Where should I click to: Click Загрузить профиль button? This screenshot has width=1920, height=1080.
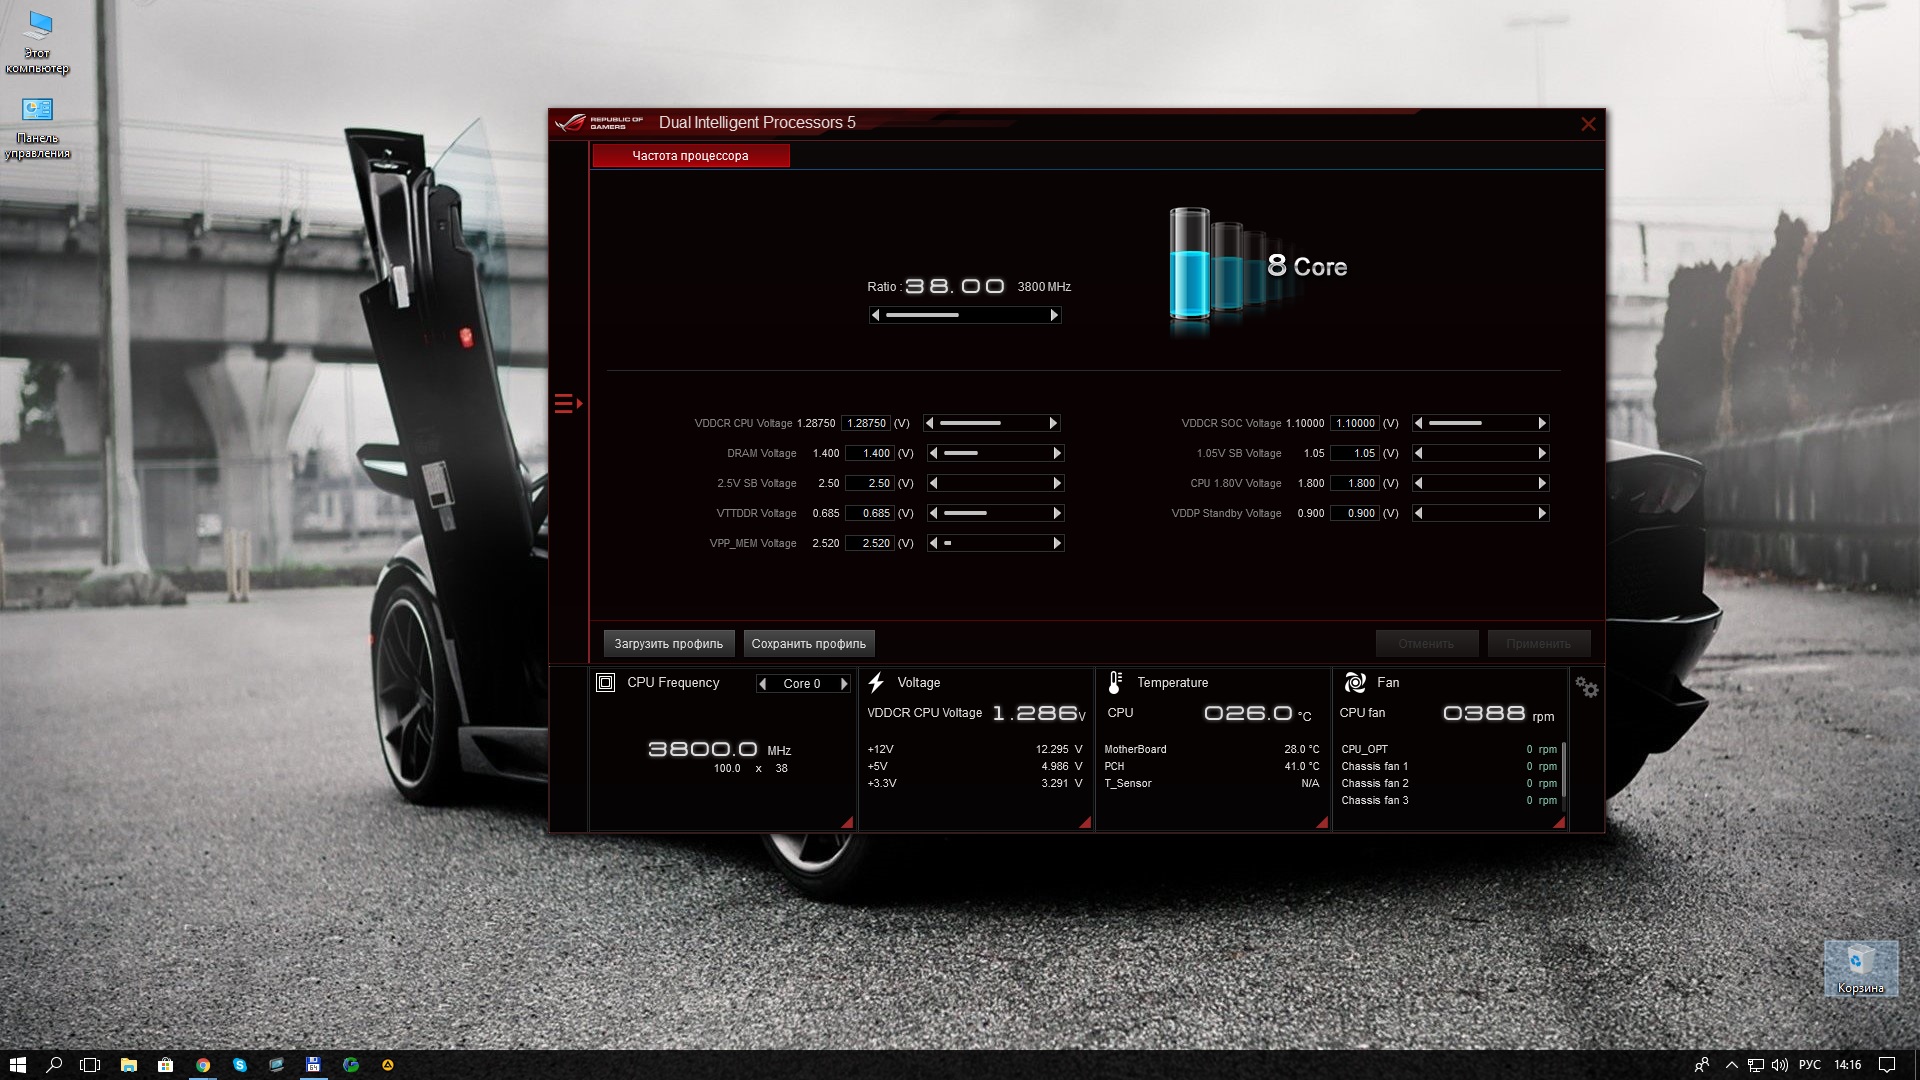click(x=668, y=643)
